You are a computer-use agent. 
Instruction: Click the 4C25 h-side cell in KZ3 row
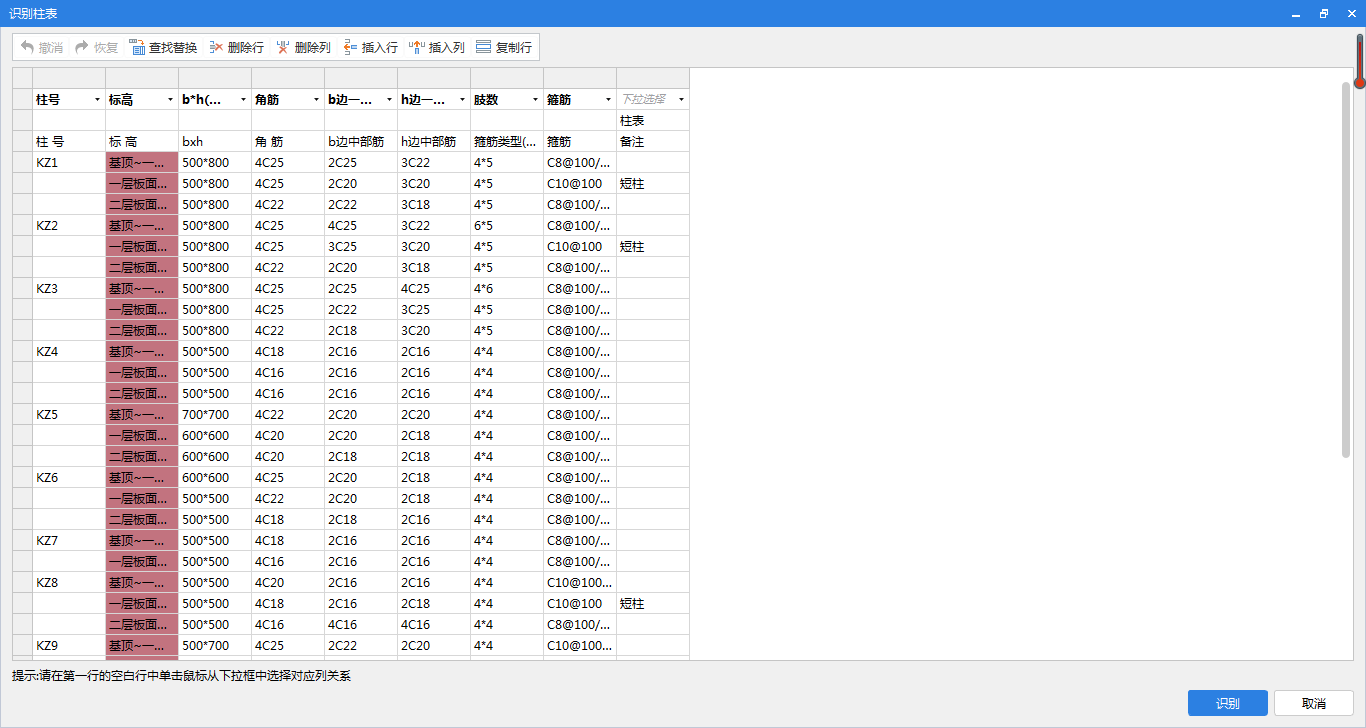(x=434, y=288)
